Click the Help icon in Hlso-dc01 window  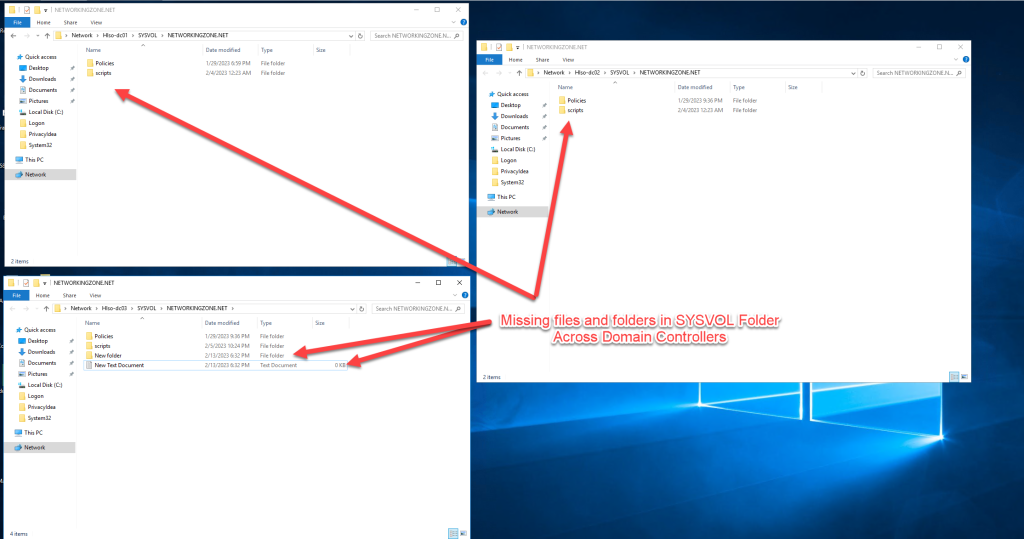pos(463,21)
